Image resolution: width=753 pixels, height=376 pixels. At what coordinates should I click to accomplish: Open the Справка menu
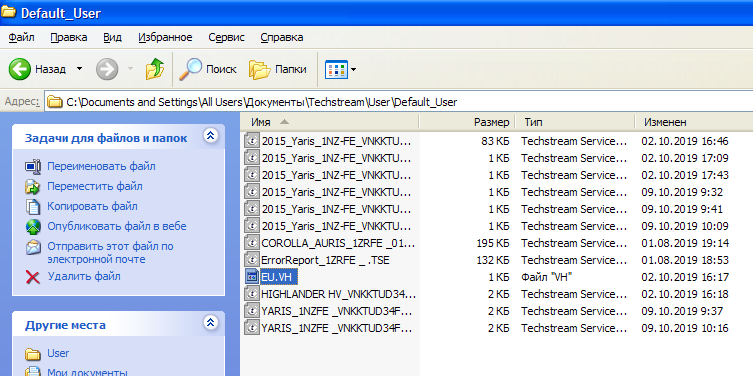(281, 37)
